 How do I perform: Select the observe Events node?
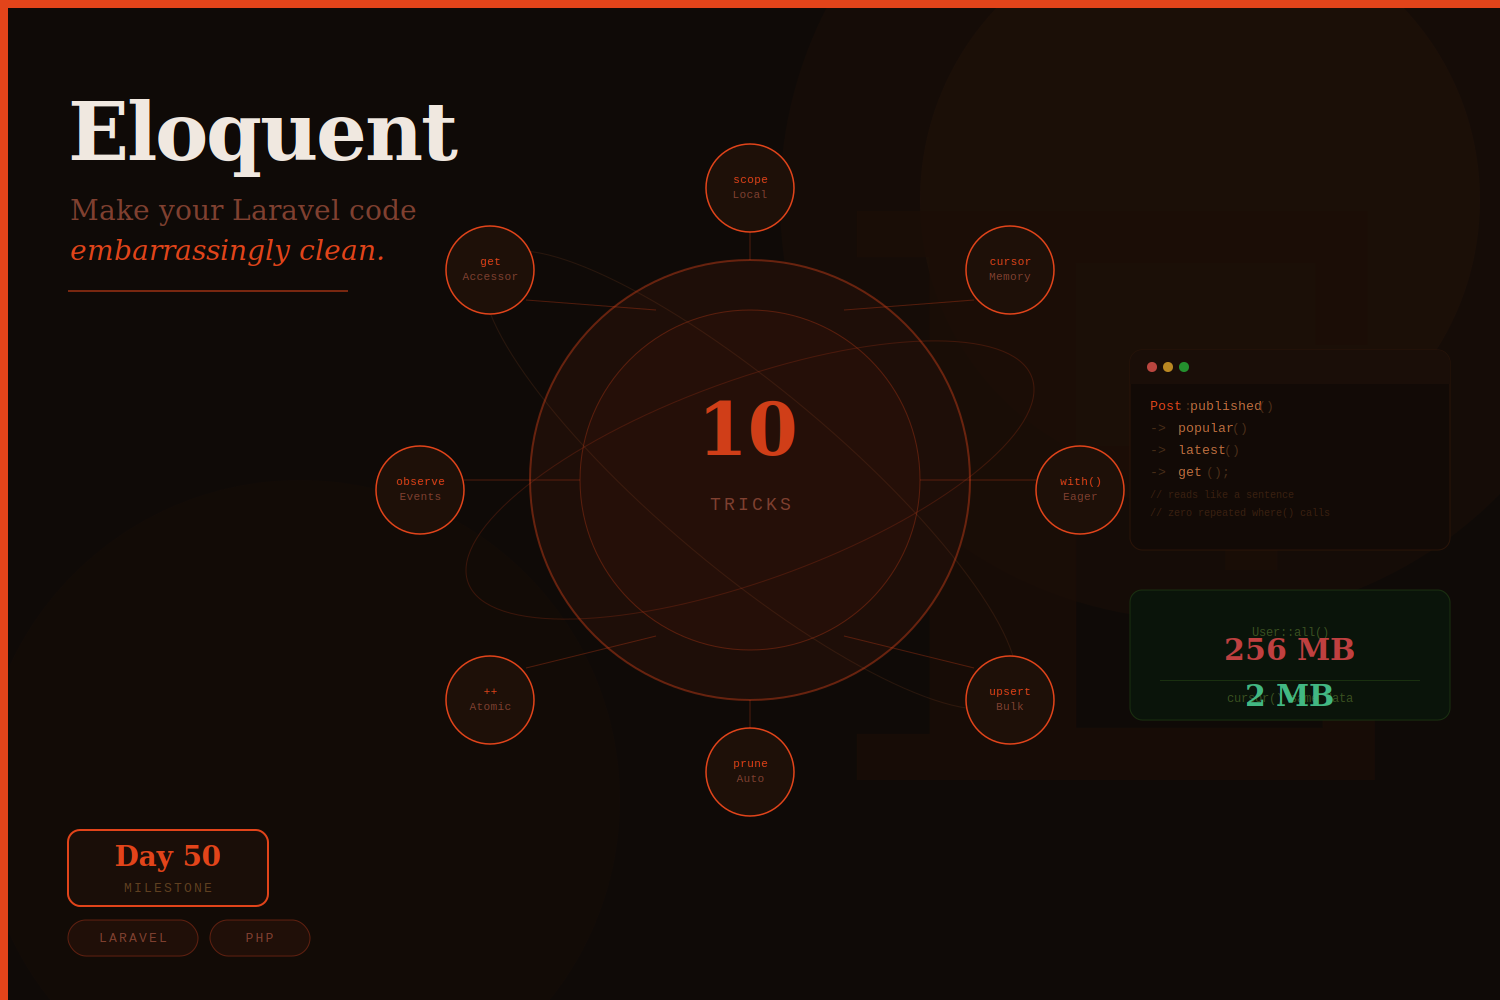coord(419,489)
